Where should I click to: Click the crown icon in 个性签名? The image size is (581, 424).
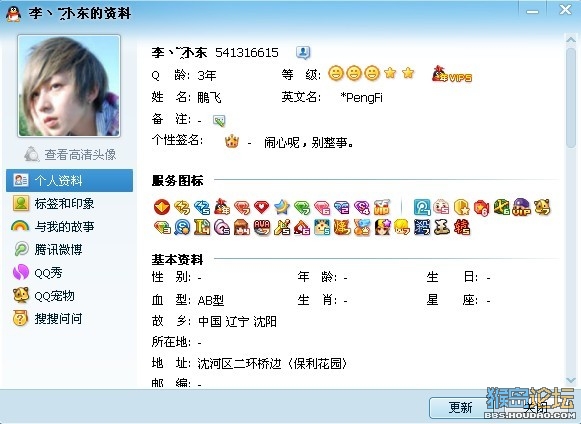click(232, 141)
